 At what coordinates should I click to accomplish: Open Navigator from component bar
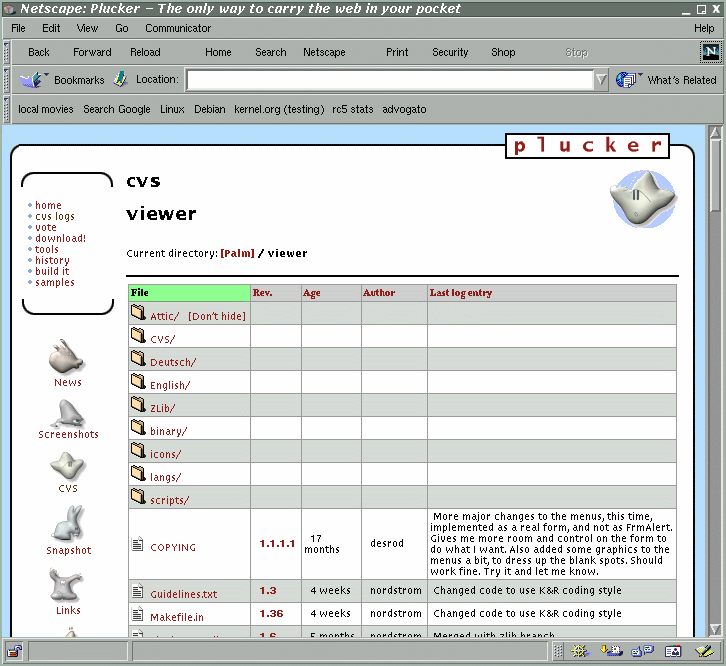coord(579,651)
